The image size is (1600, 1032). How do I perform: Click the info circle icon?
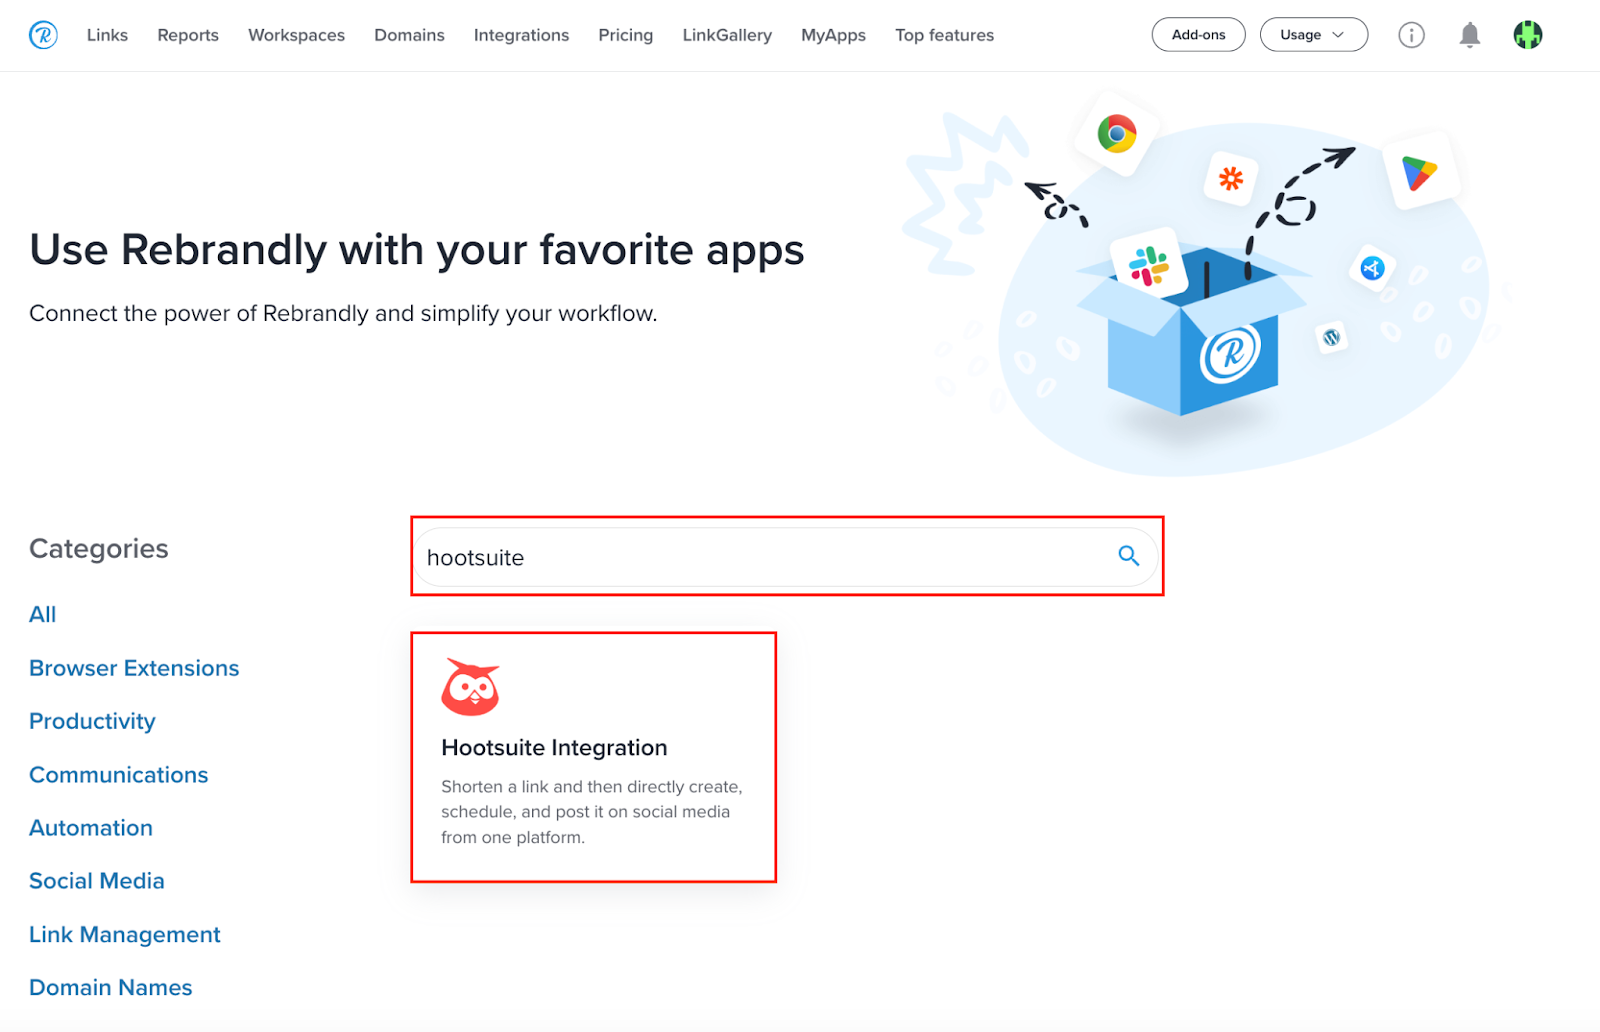click(1411, 35)
